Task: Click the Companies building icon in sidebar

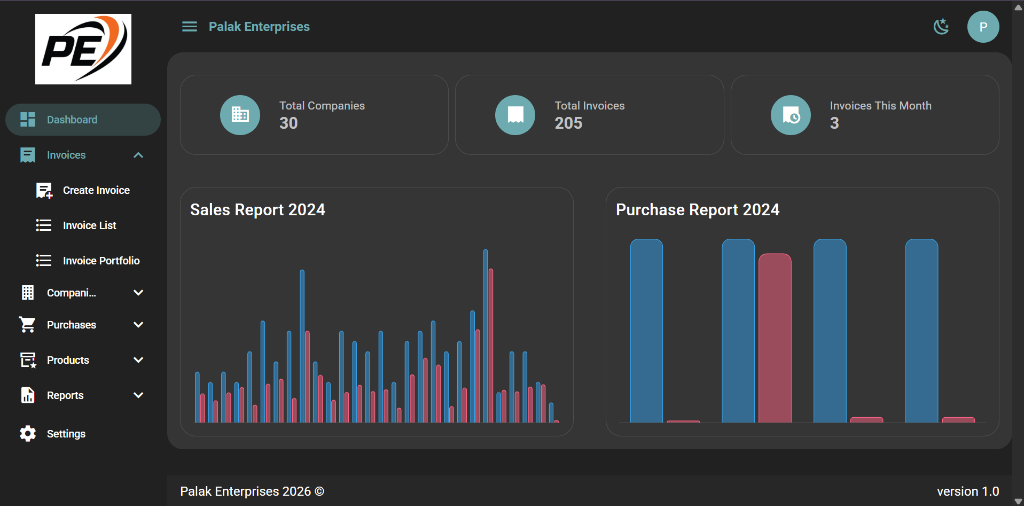Action: [27, 293]
